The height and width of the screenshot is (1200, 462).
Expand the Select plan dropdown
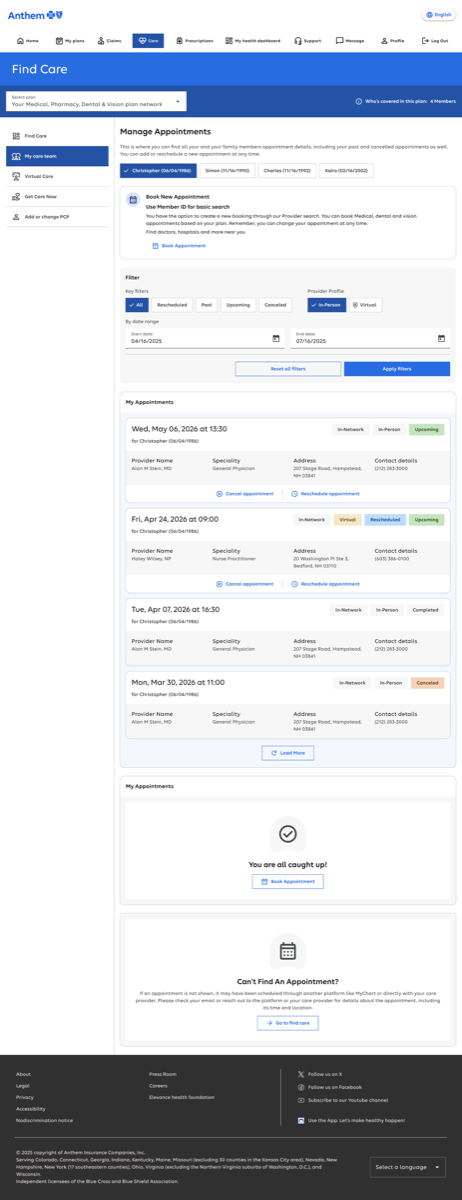coord(96,101)
